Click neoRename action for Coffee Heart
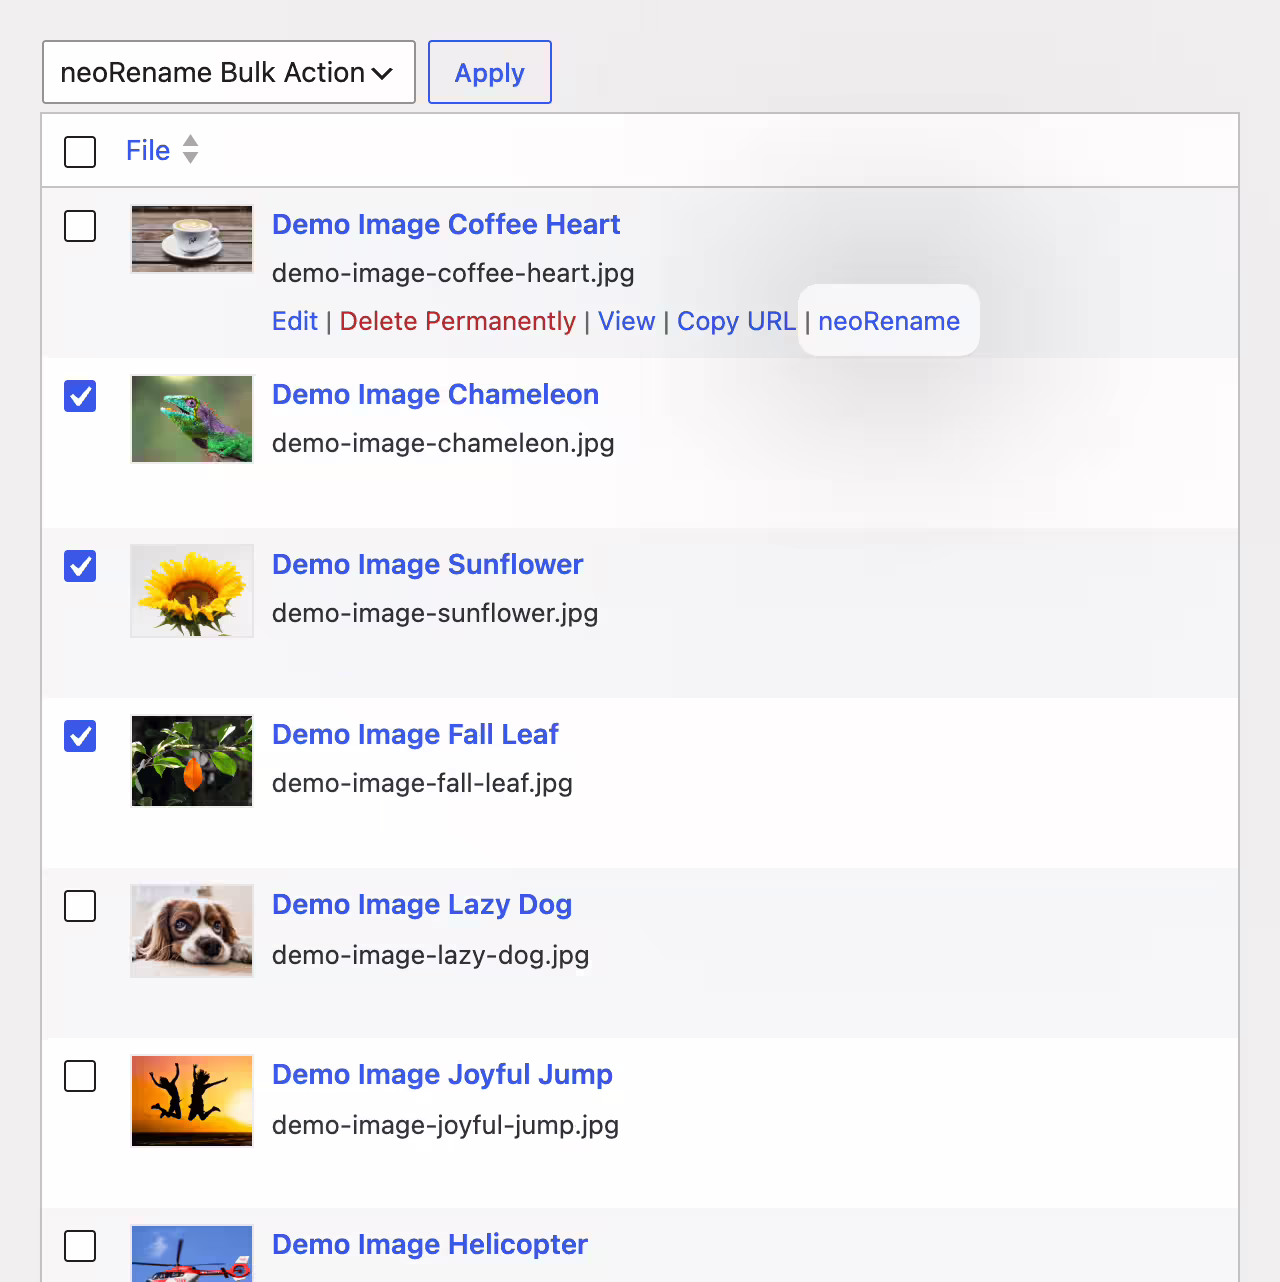This screenshot has width=1280, height=1282. pos(889,321)
